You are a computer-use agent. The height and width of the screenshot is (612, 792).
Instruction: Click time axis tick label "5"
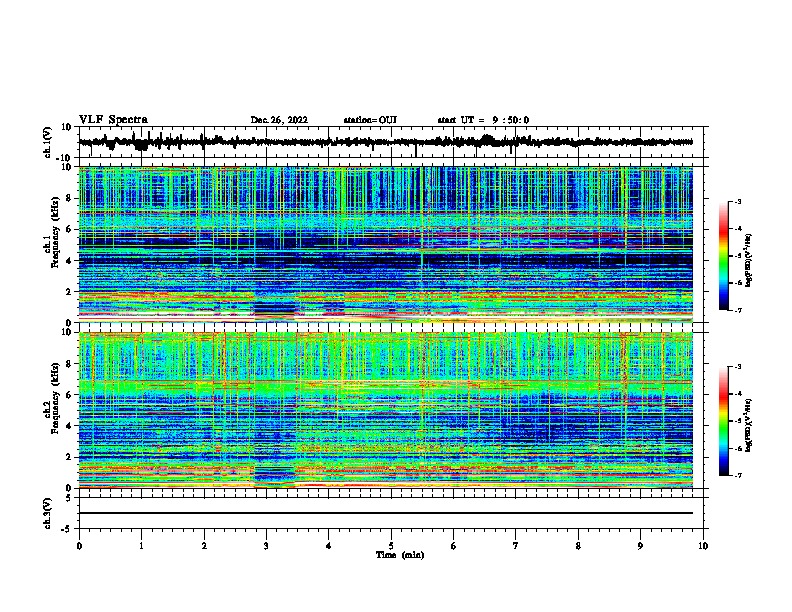click(391, 546)
